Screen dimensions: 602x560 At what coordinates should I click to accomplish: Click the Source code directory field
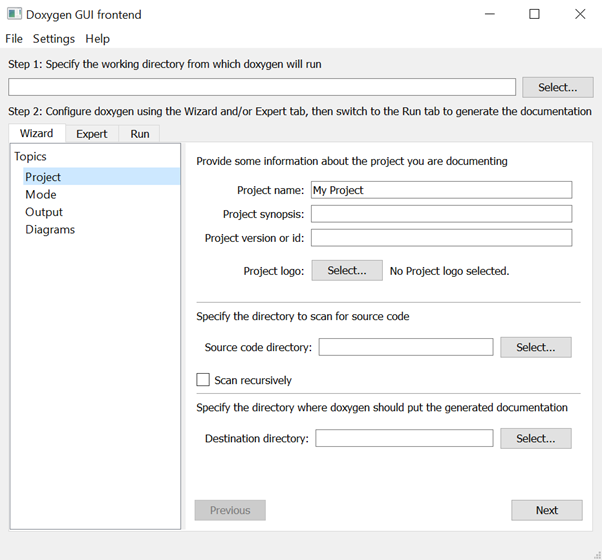406,347
